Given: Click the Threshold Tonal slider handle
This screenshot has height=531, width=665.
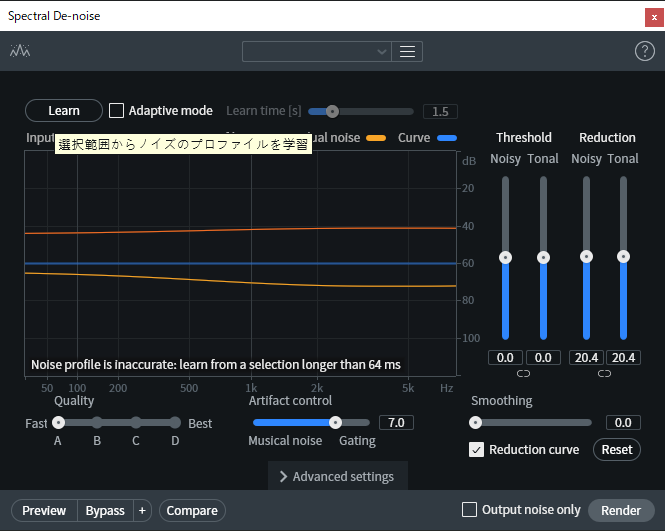Looking at the screenshot, I should tap(543, 257).
